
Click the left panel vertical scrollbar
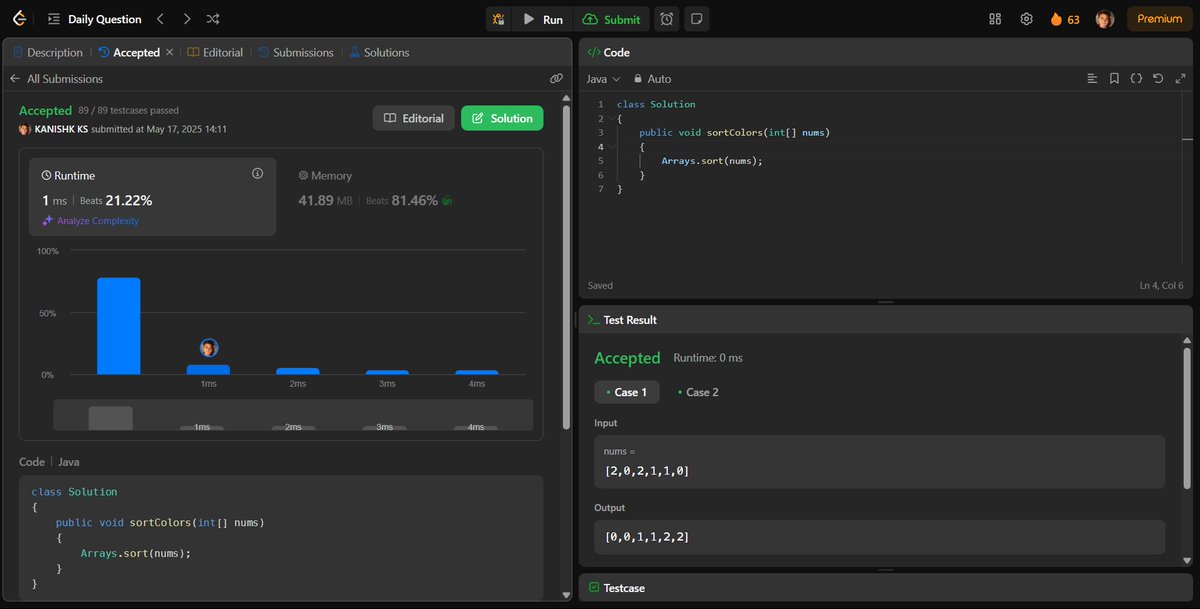pos(567,267)
